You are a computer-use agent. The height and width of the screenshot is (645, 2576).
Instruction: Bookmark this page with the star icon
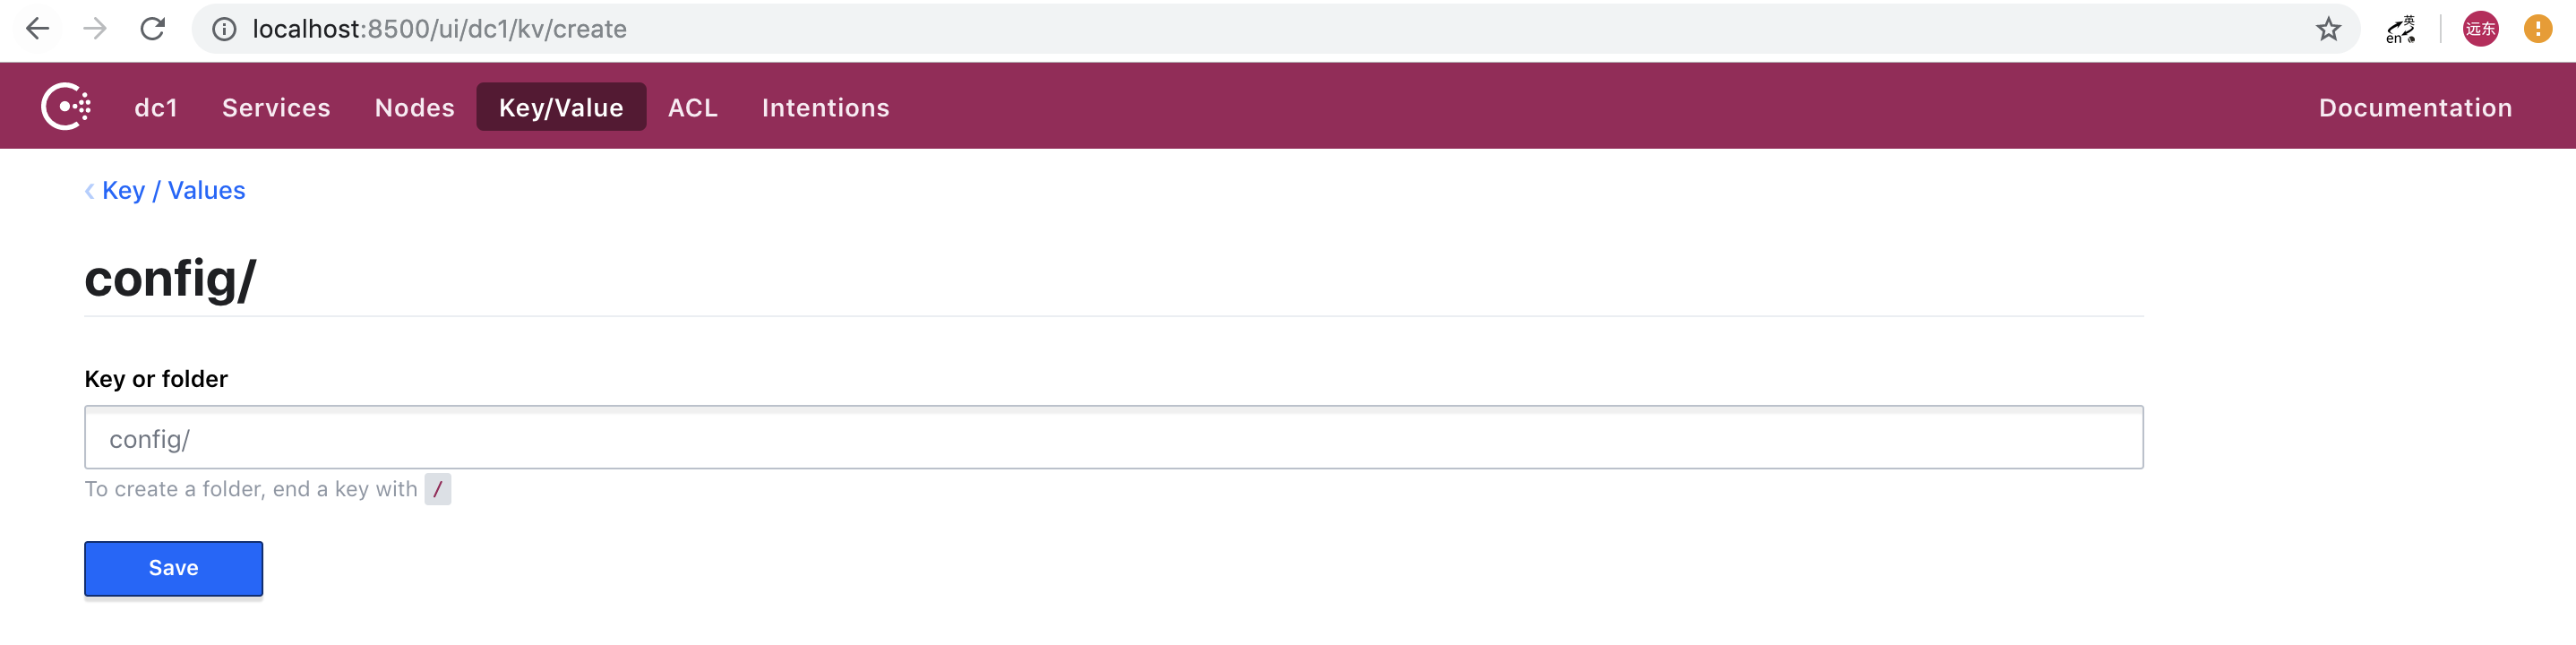2328,29
